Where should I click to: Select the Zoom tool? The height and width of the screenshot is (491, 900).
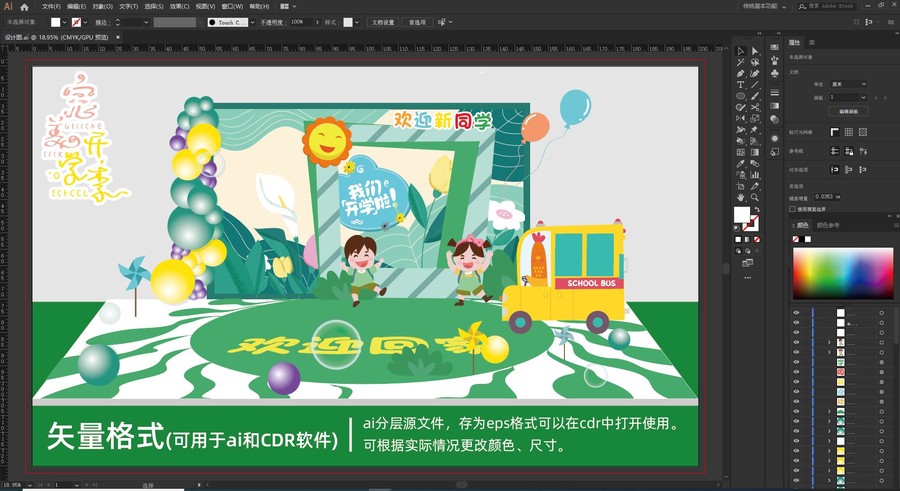point(755,197)
